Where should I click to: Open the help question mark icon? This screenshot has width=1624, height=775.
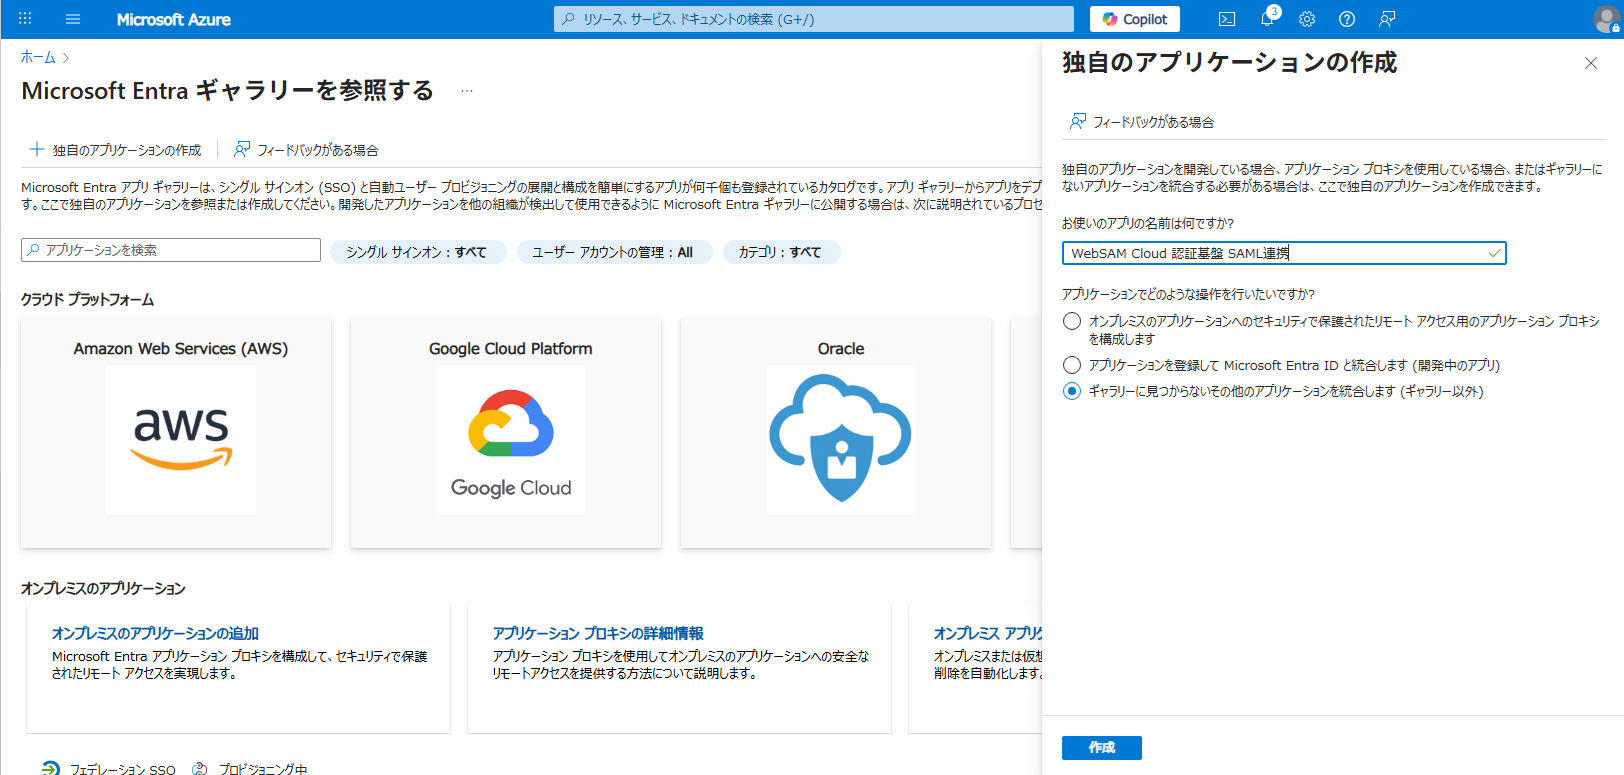pos(1347,19)
